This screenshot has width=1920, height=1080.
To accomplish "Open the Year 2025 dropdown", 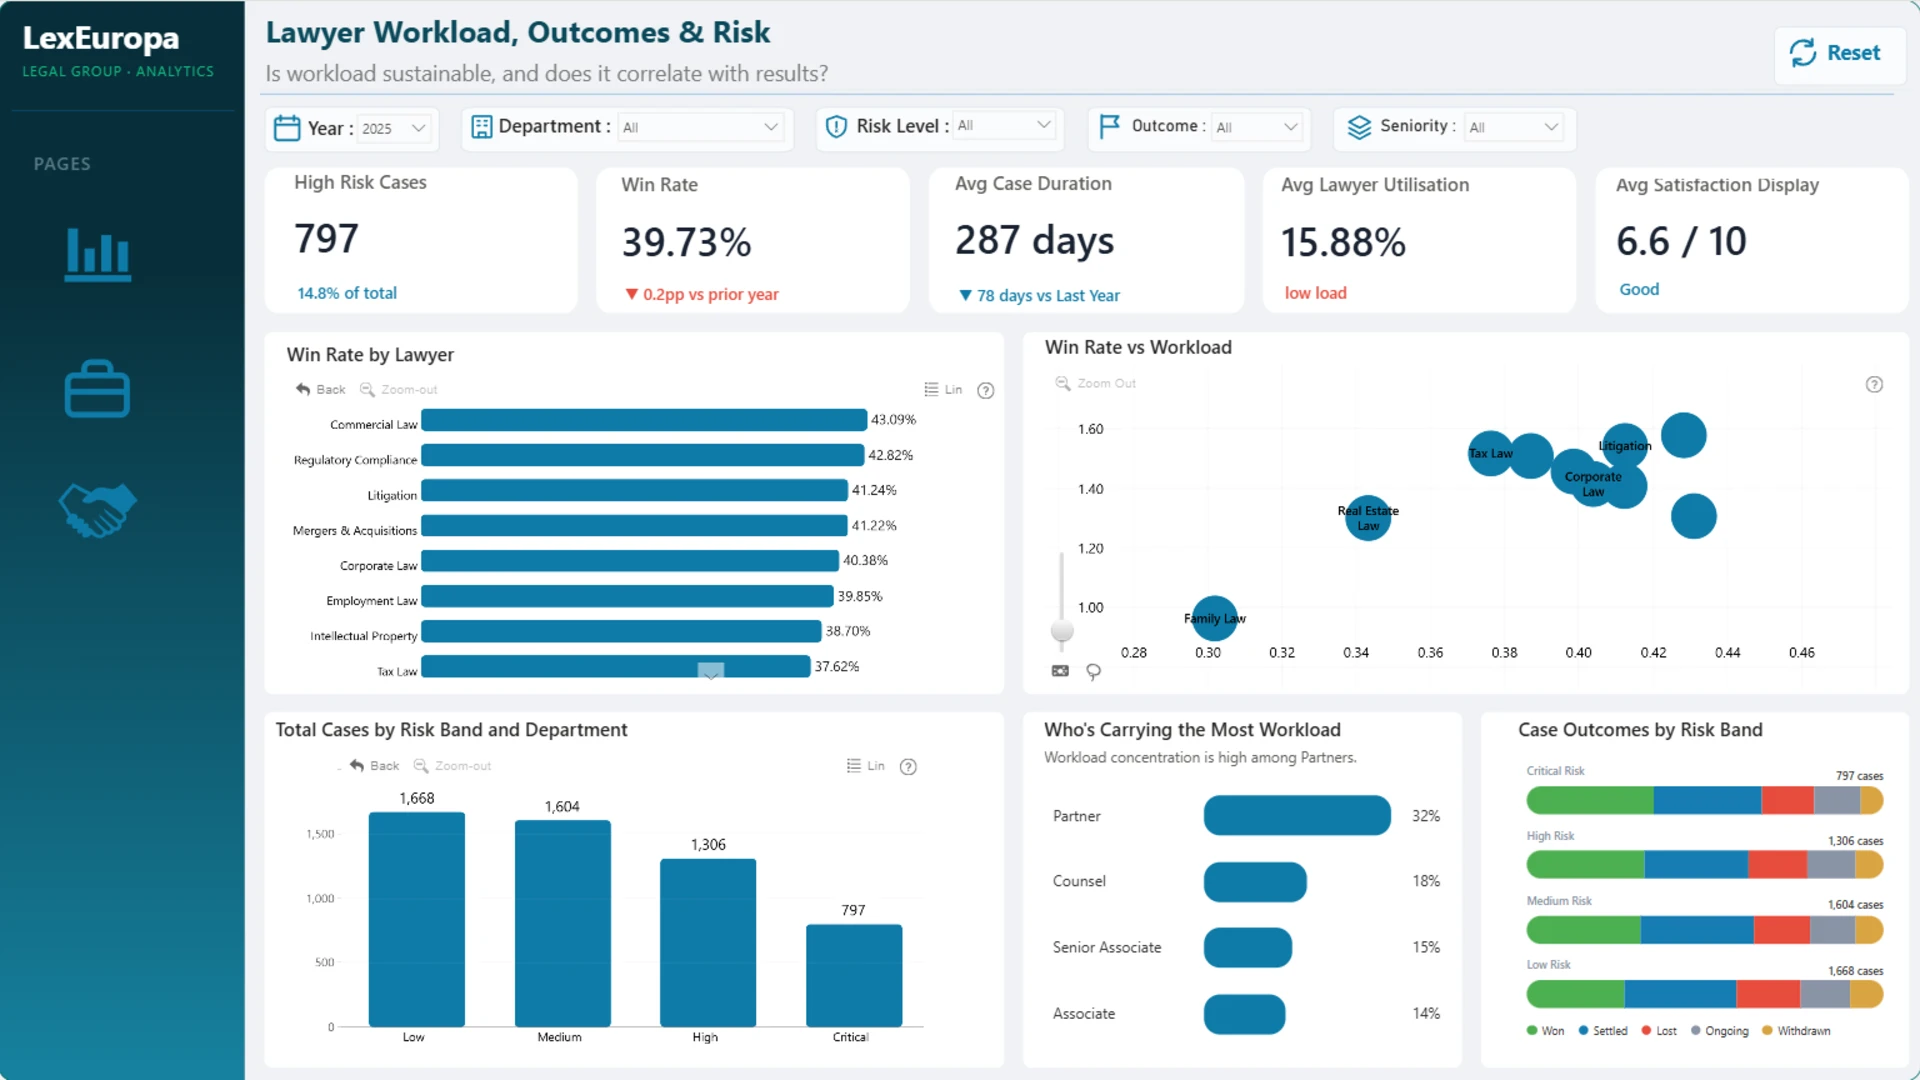I will click(x=395, y=128).
